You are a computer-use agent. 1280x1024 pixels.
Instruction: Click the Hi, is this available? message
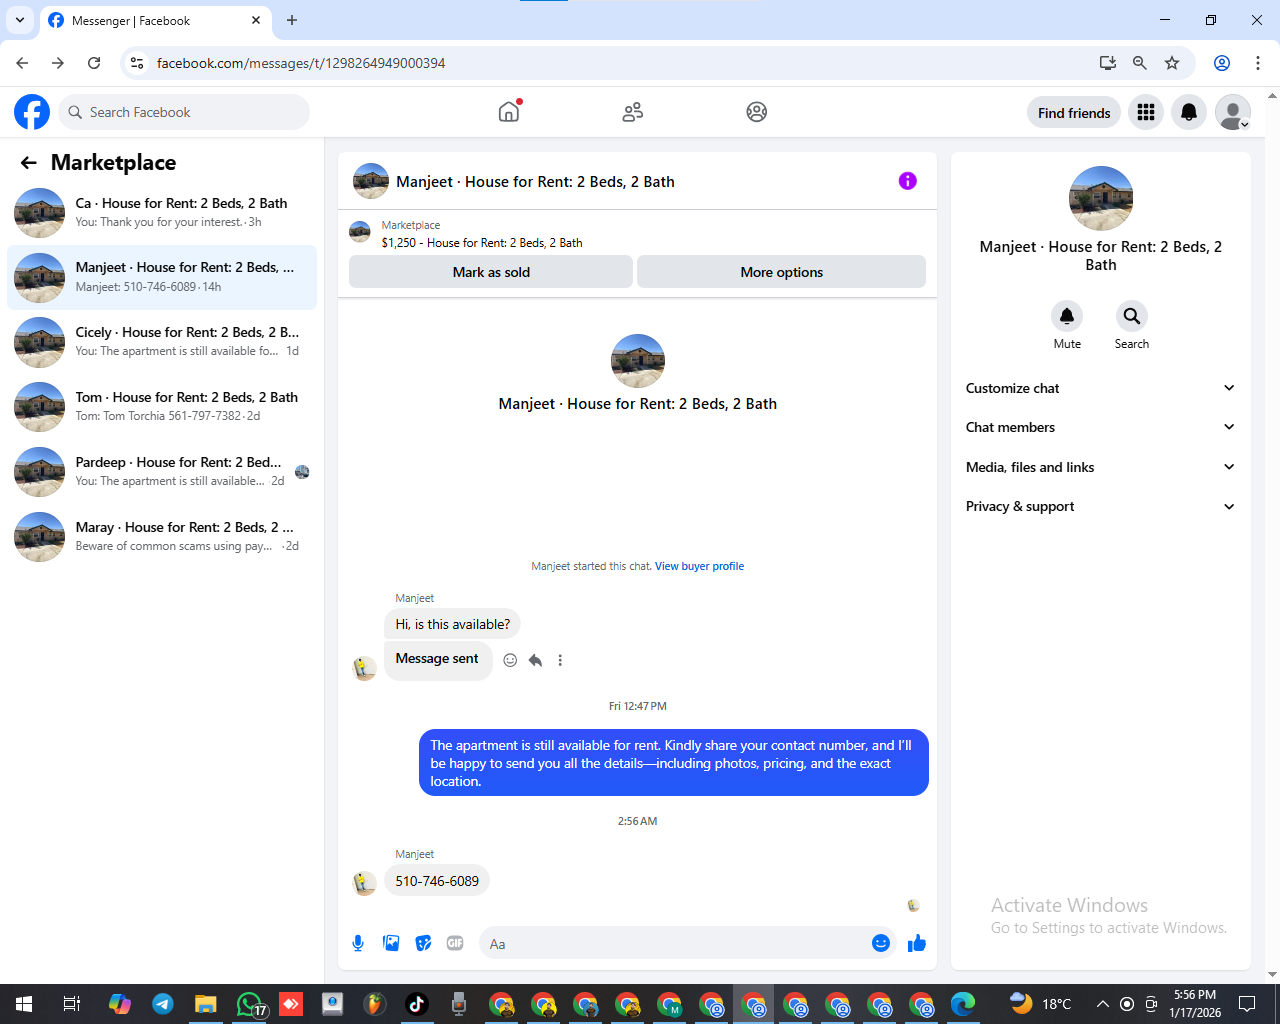pos(452,624)
